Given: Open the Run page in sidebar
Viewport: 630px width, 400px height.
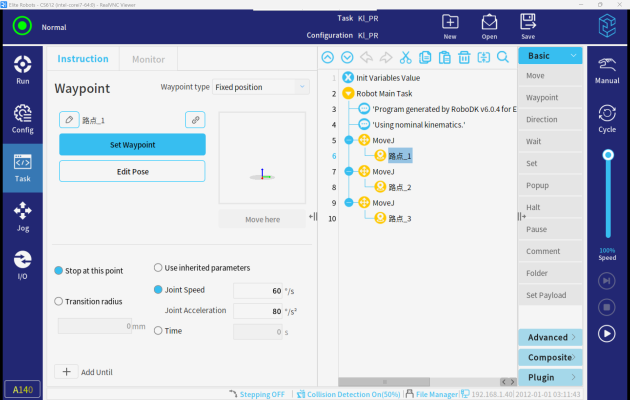Looking at the screenshot, I should [x=22, y=70].
